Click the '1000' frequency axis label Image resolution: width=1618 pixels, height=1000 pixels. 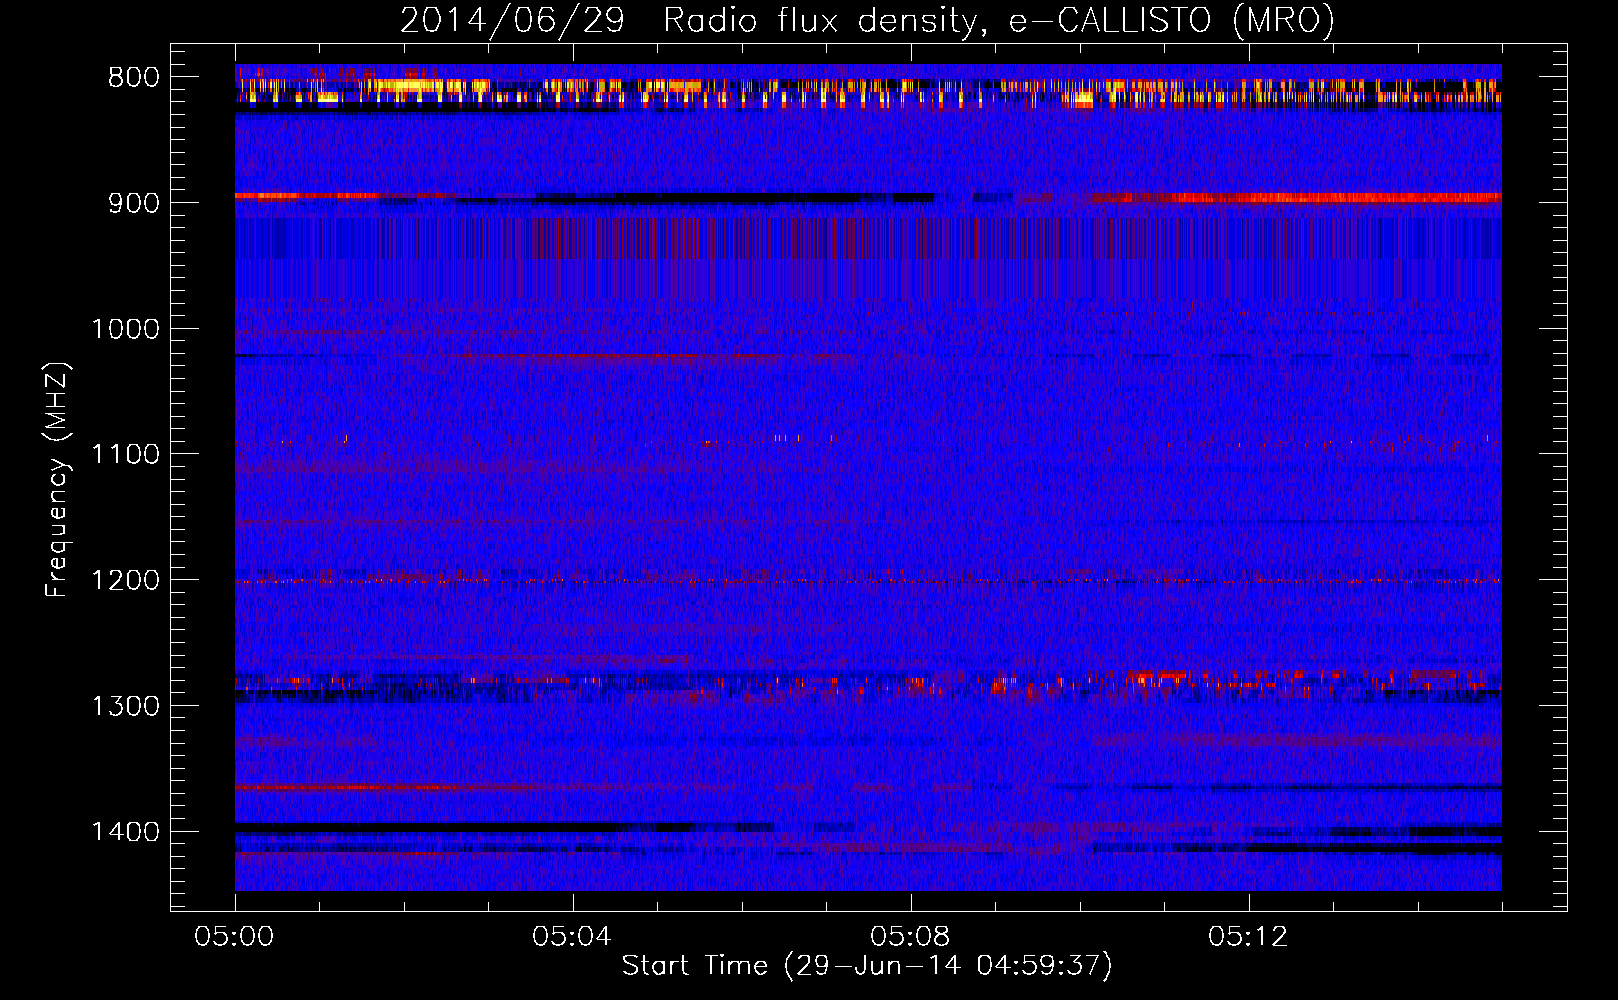(125, 329)
